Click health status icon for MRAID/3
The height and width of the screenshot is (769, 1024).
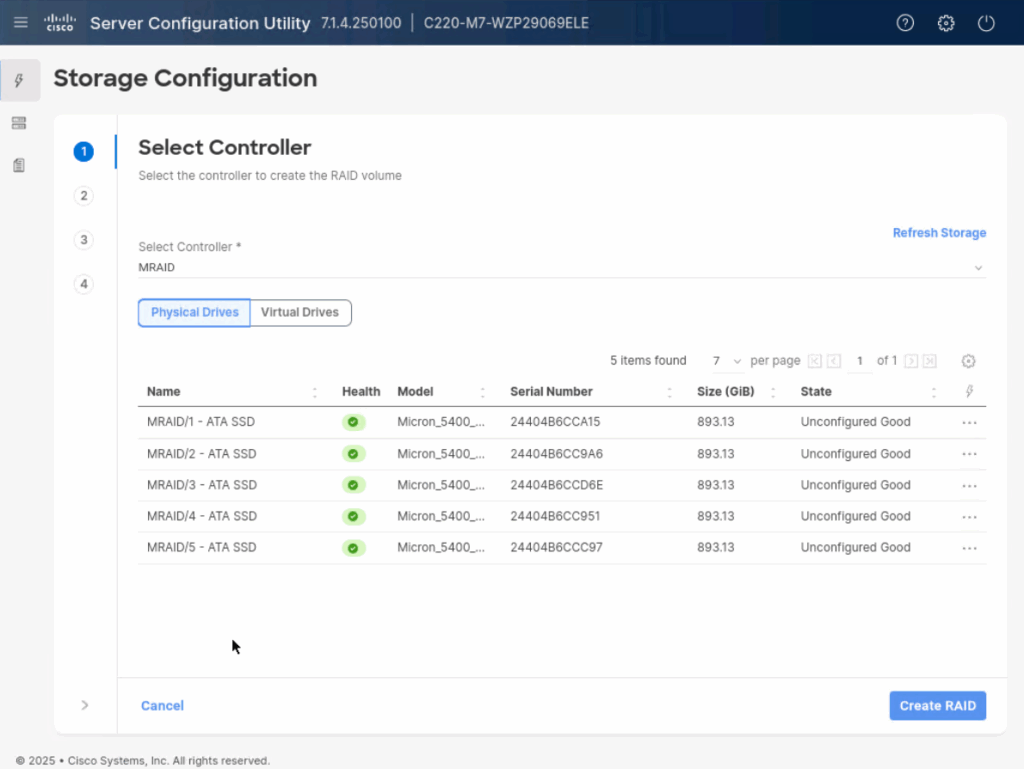pos(353,485)
